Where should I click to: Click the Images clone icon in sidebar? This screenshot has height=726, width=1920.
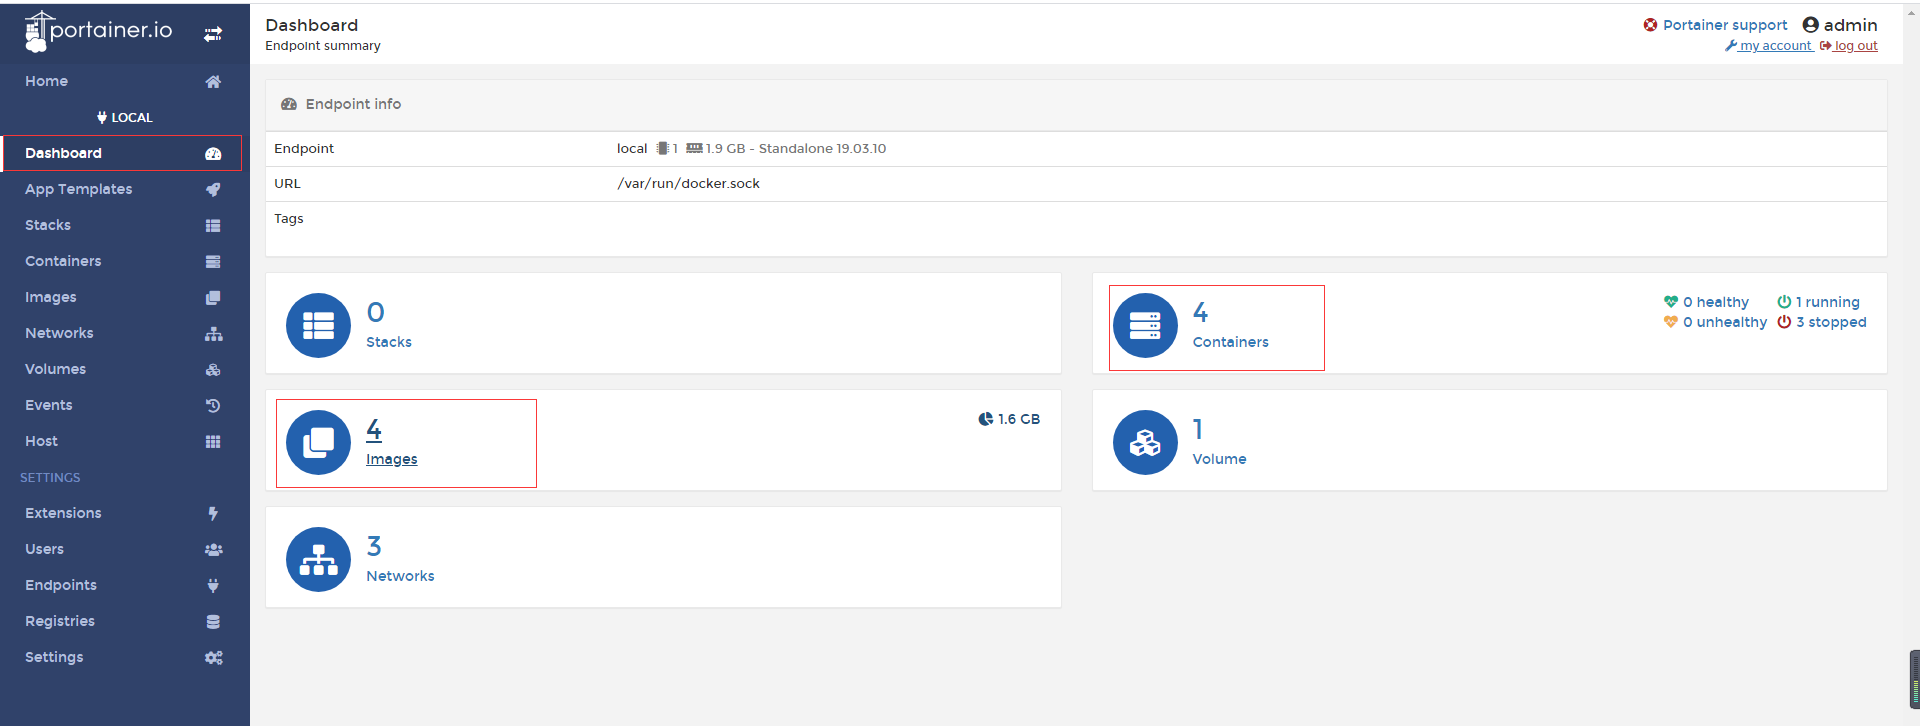pyautogui.click(x=213, y=298)
